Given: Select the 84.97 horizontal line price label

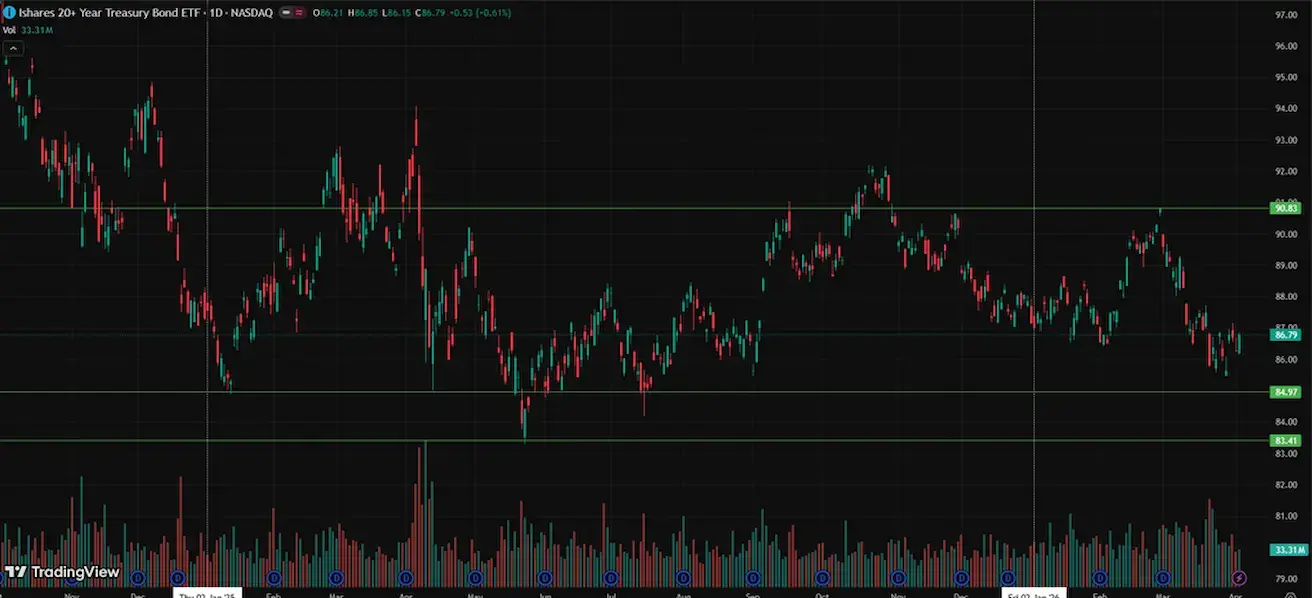Looking at the screenshot, I should tap(1285, 392).
